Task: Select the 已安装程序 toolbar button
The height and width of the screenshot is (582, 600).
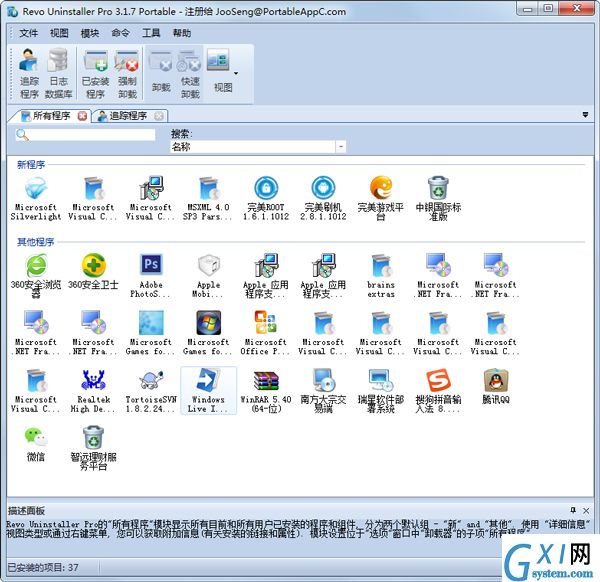Action: 95,73
